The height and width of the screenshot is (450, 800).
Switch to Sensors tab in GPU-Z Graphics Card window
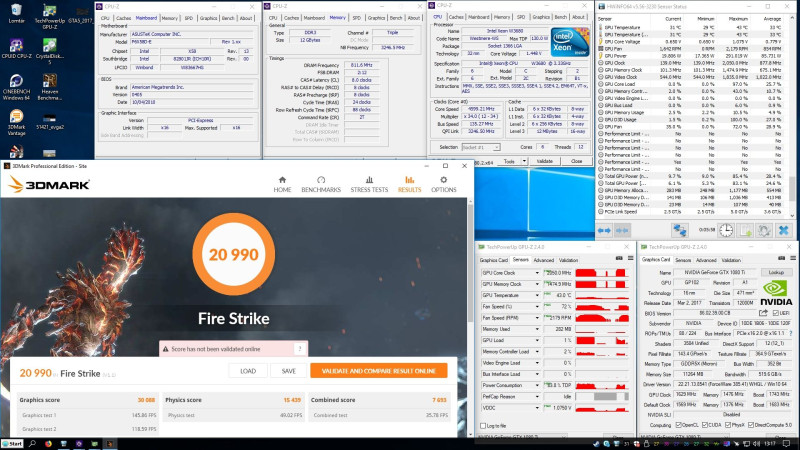(x=683, y=260)
